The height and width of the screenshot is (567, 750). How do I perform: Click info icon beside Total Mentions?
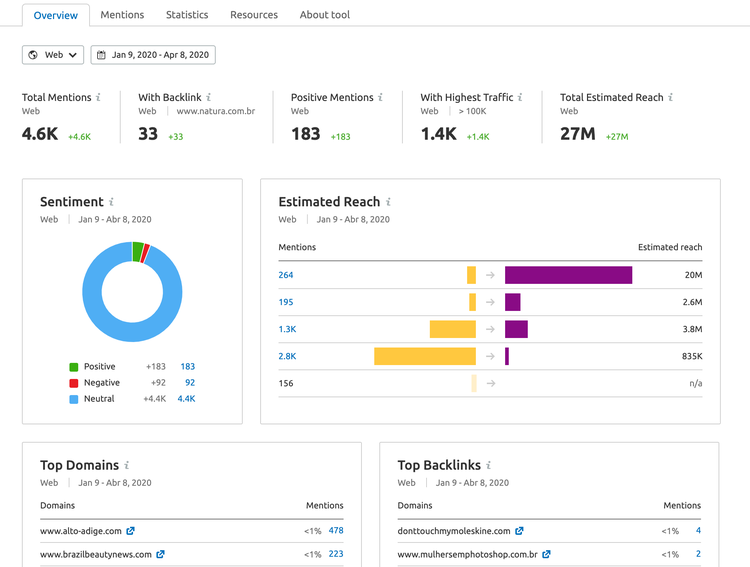98,97
